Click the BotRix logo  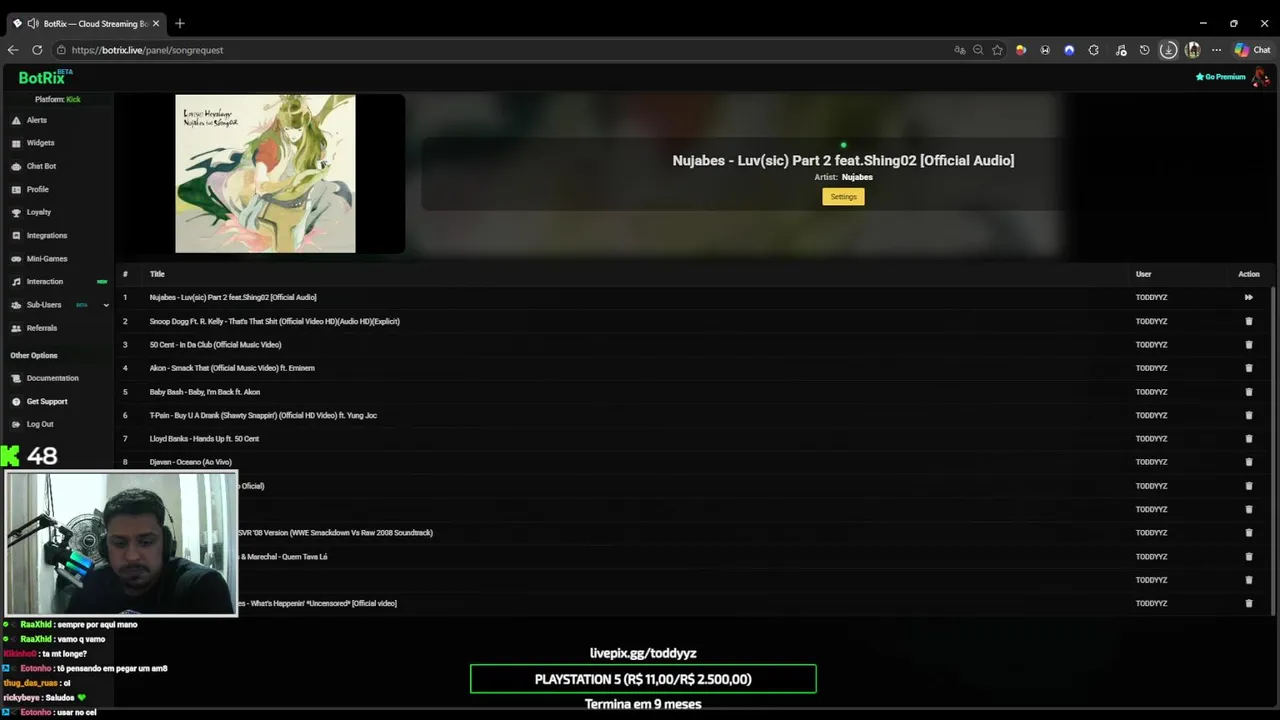point(45,77)
